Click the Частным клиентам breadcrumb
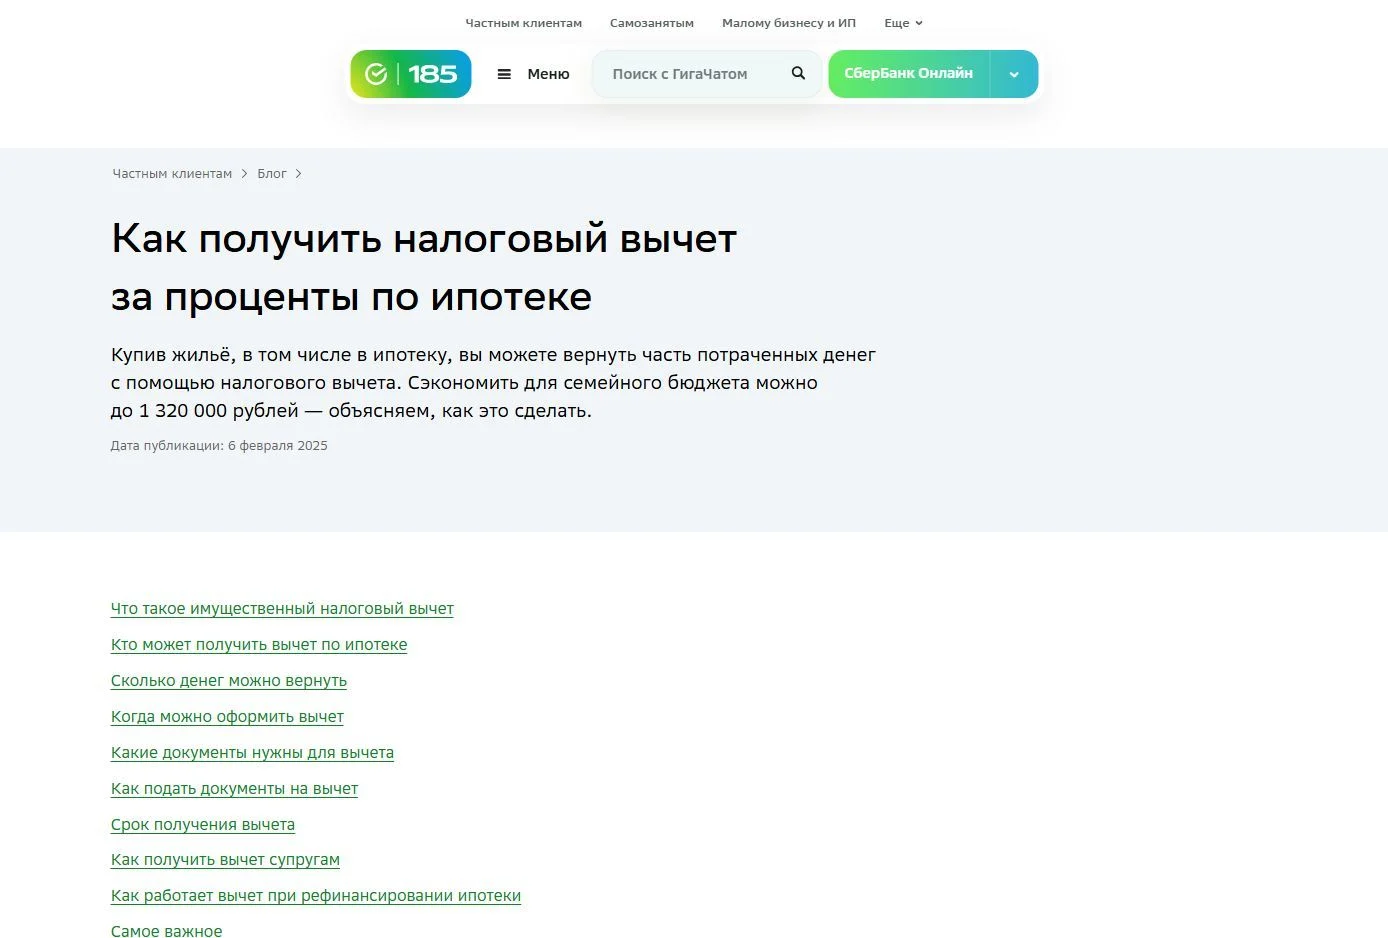The width and height of the screenshot is (1388, 938). [172, 174]
